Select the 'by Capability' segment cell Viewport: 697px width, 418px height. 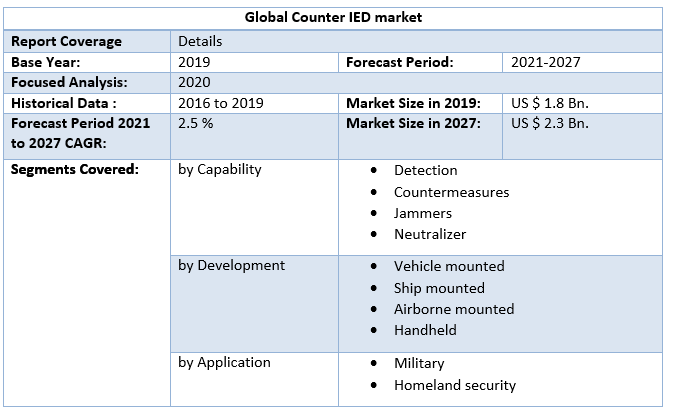point(219,169)
